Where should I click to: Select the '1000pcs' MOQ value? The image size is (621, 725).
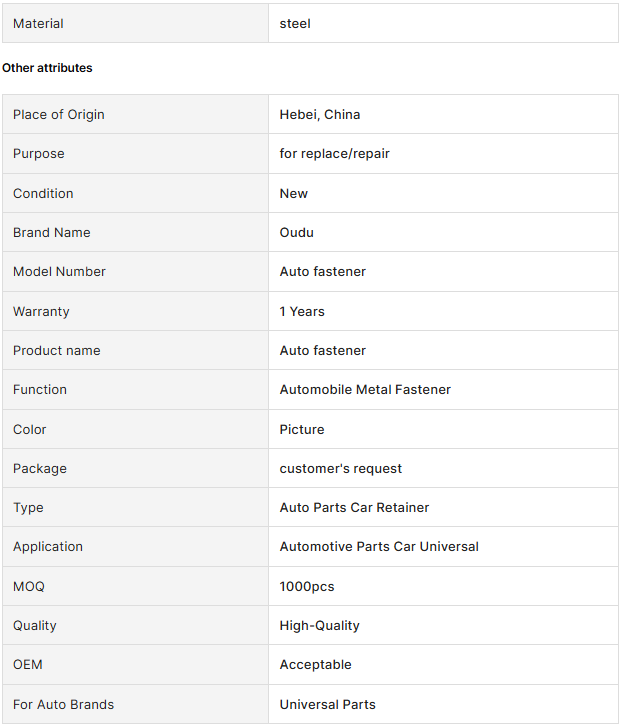tap(307, 586)
